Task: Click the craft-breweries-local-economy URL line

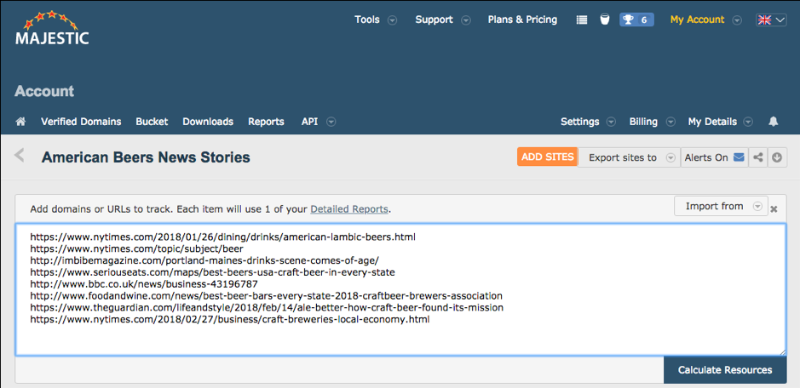Action: tap(230, 320)
